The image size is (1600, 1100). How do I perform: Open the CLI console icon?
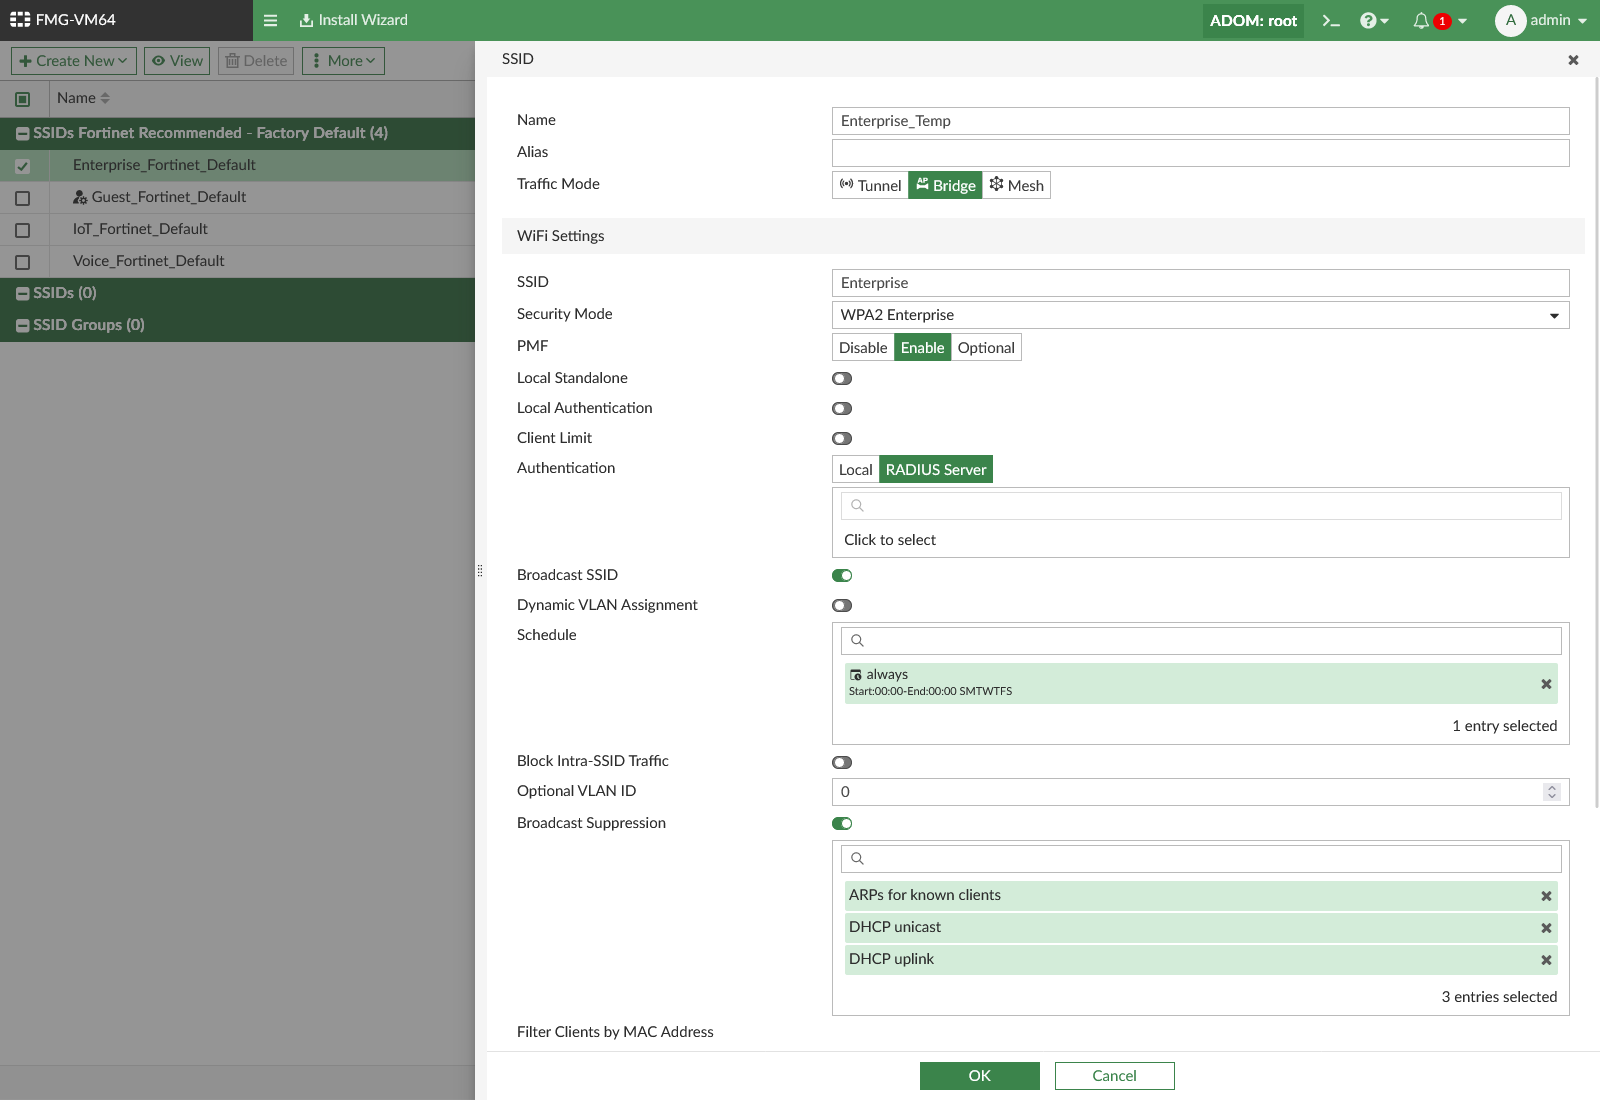click(x=1331, y=20)
